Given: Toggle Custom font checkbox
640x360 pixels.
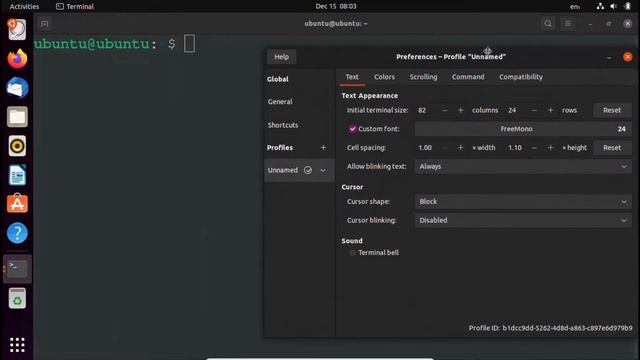Looking at the screenshot, I should (352, 129).
